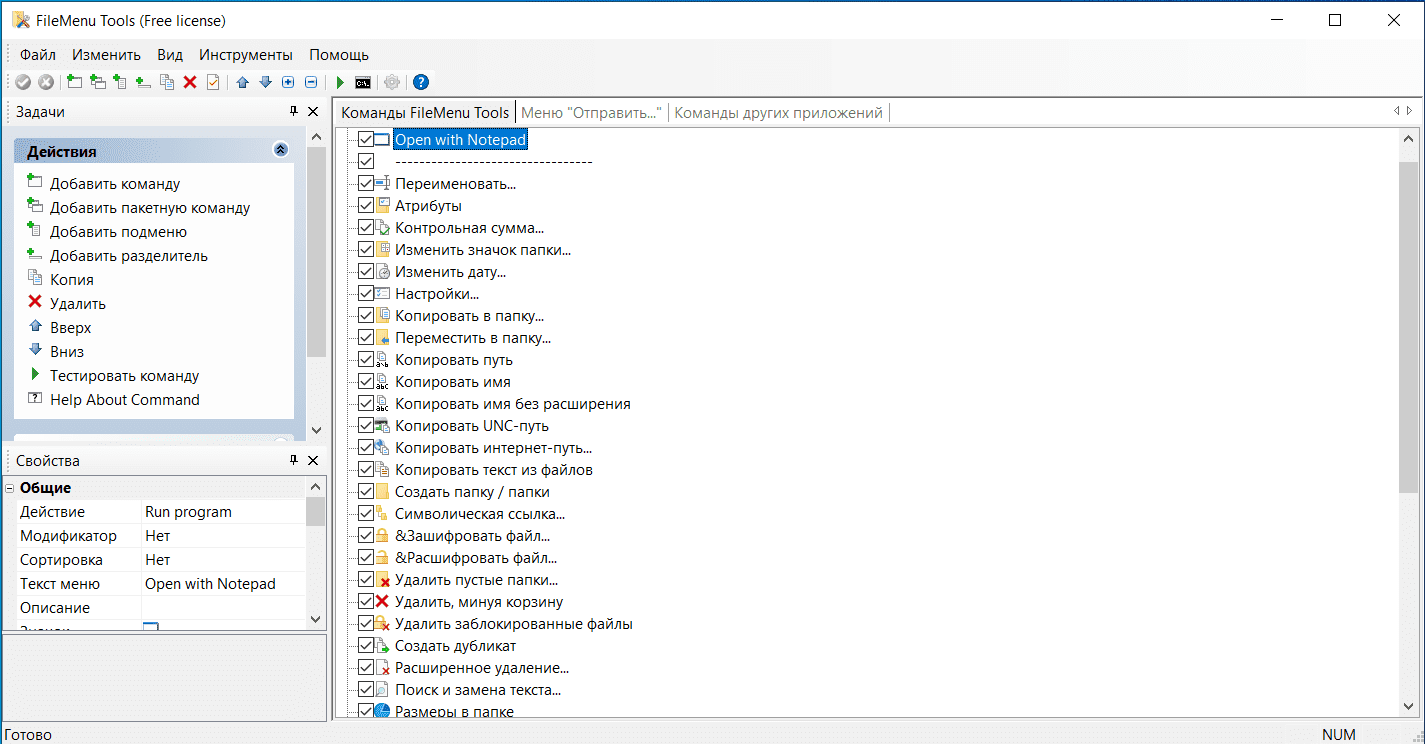
Task: Uncheck the Open with Notepad checkbox
Action: [366, 140]
